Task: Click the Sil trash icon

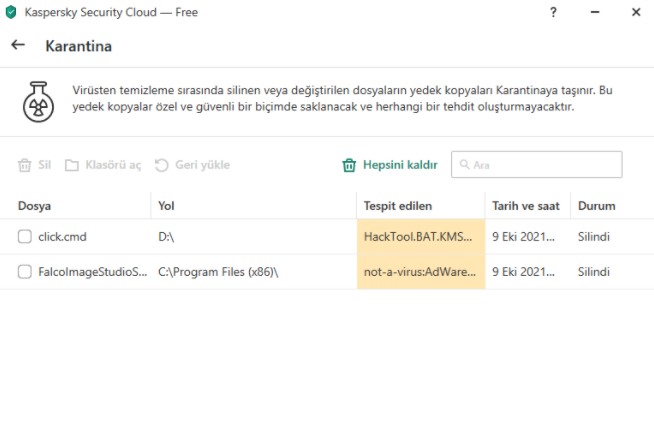Action: pyautogui.click(x=25, y=165)
